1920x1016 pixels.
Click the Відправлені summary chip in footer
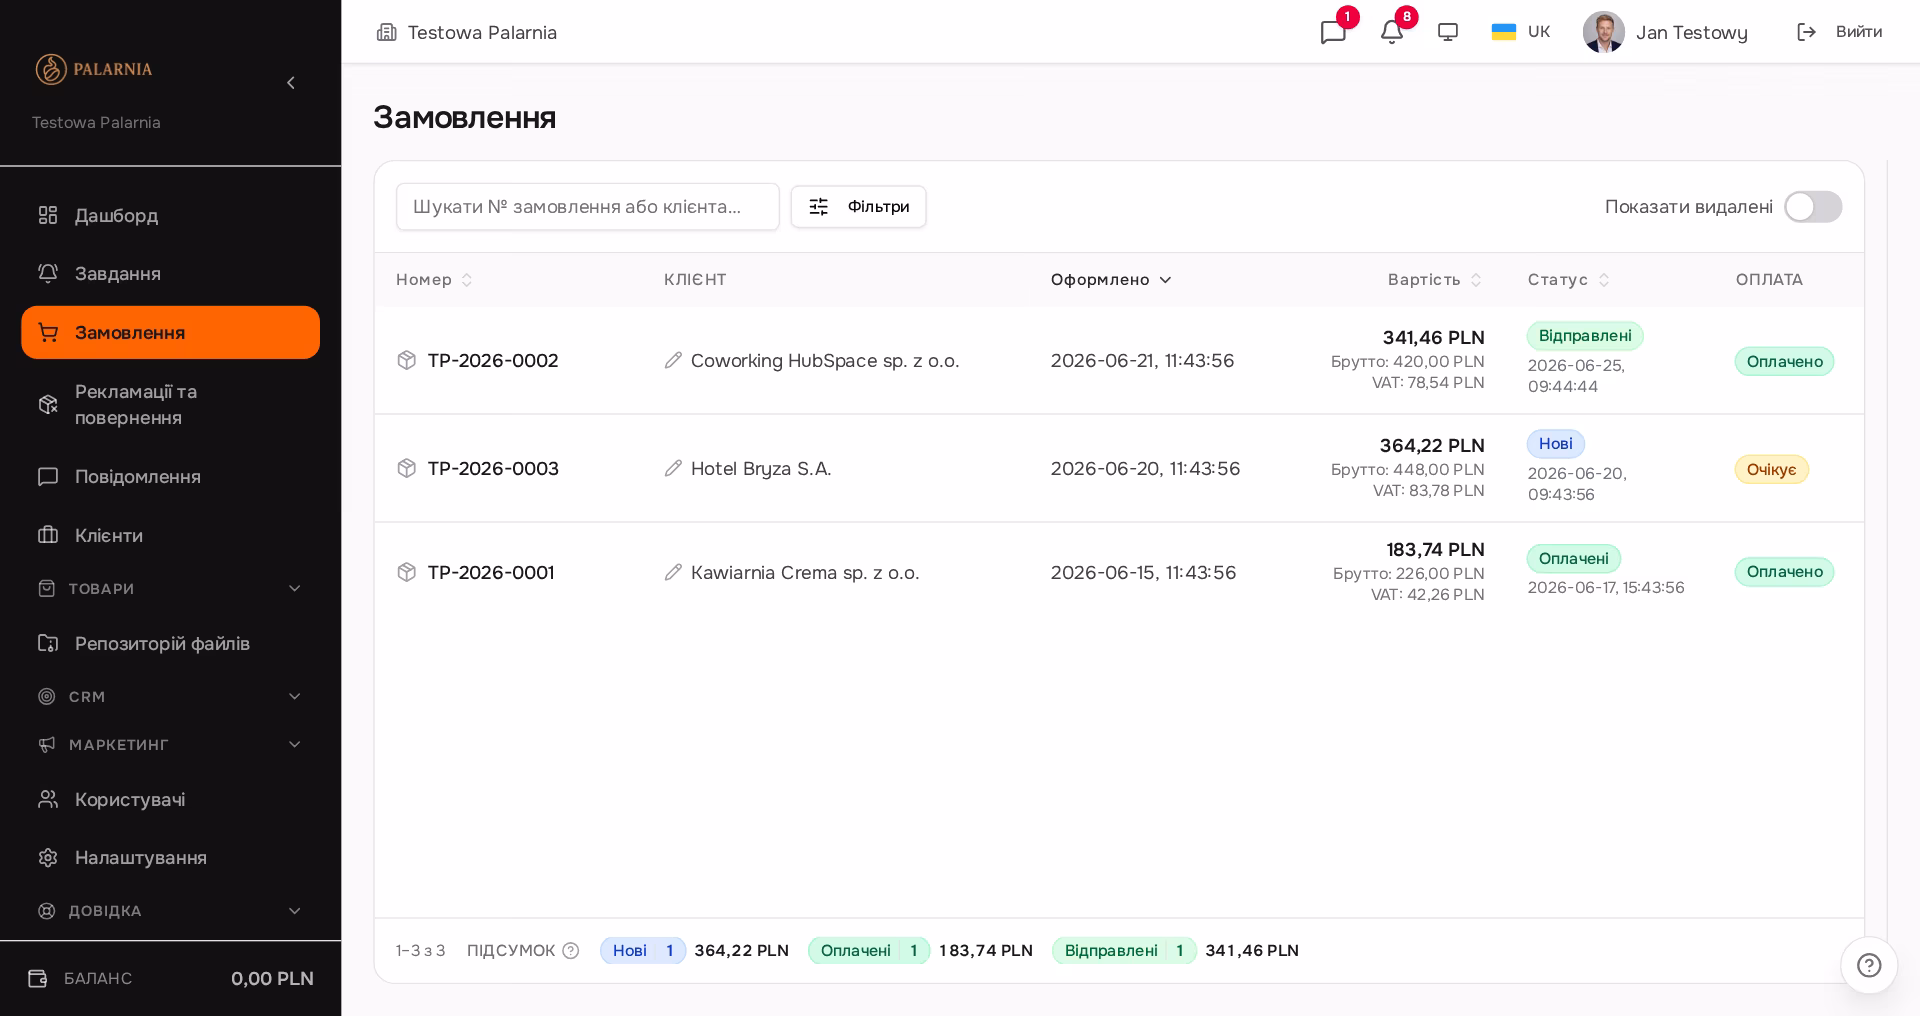click(1124, 950)
